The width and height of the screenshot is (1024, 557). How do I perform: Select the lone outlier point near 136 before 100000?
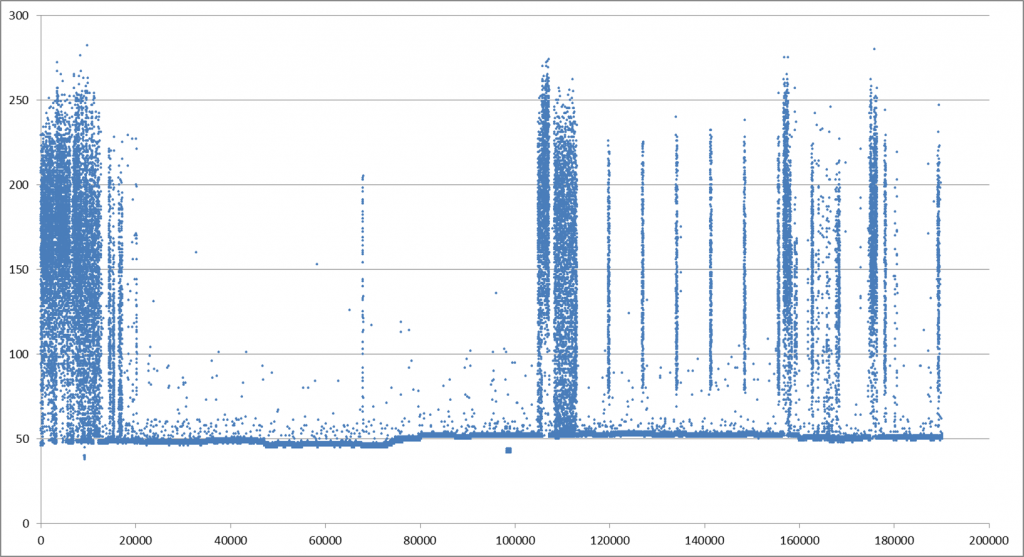[x=495, y=293]
